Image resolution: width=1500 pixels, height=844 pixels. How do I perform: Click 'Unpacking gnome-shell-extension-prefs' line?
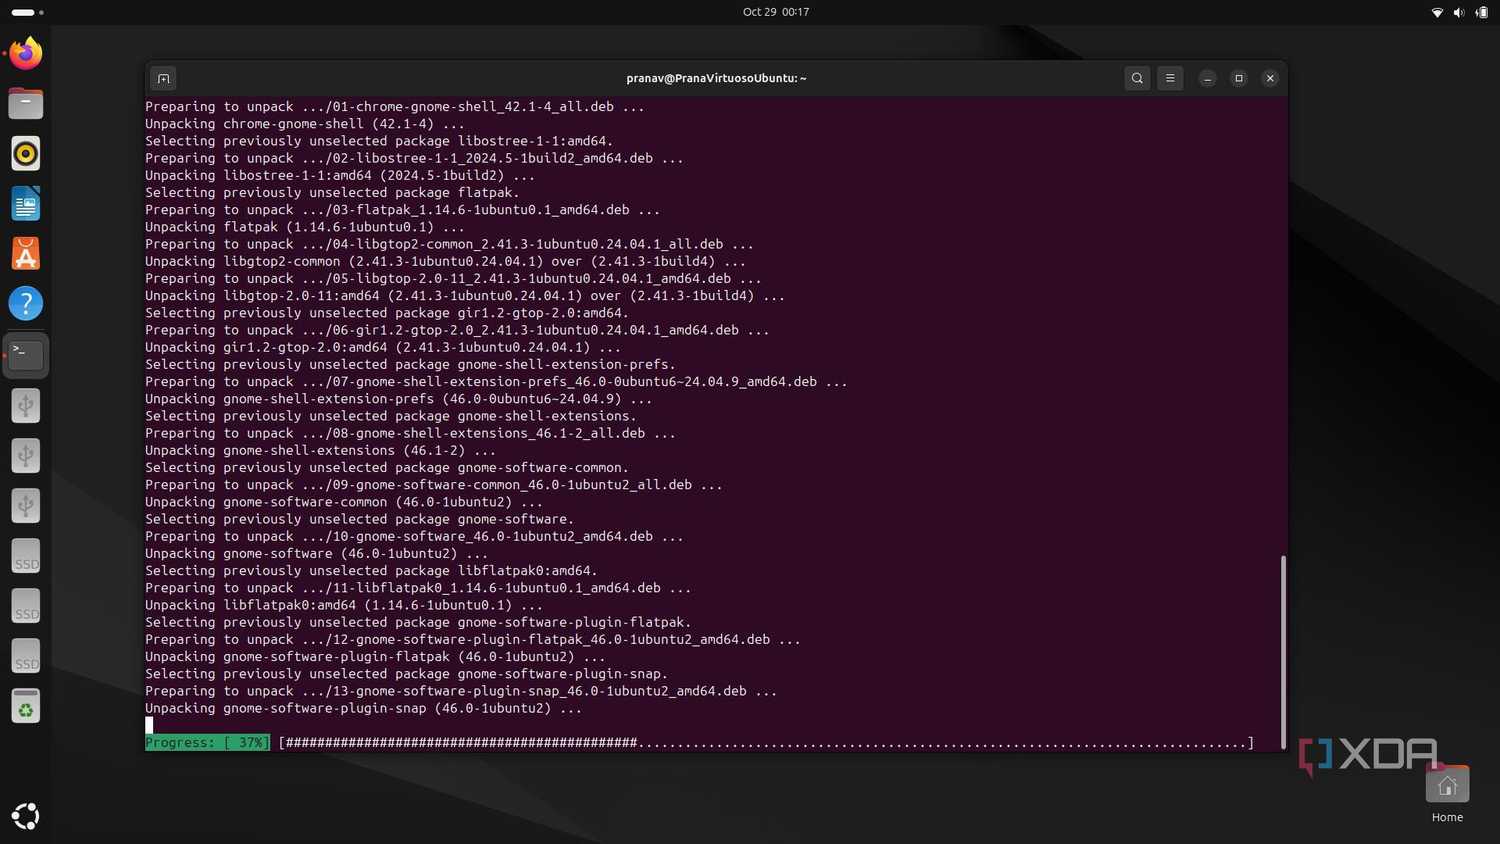click(x=399, y=399)
